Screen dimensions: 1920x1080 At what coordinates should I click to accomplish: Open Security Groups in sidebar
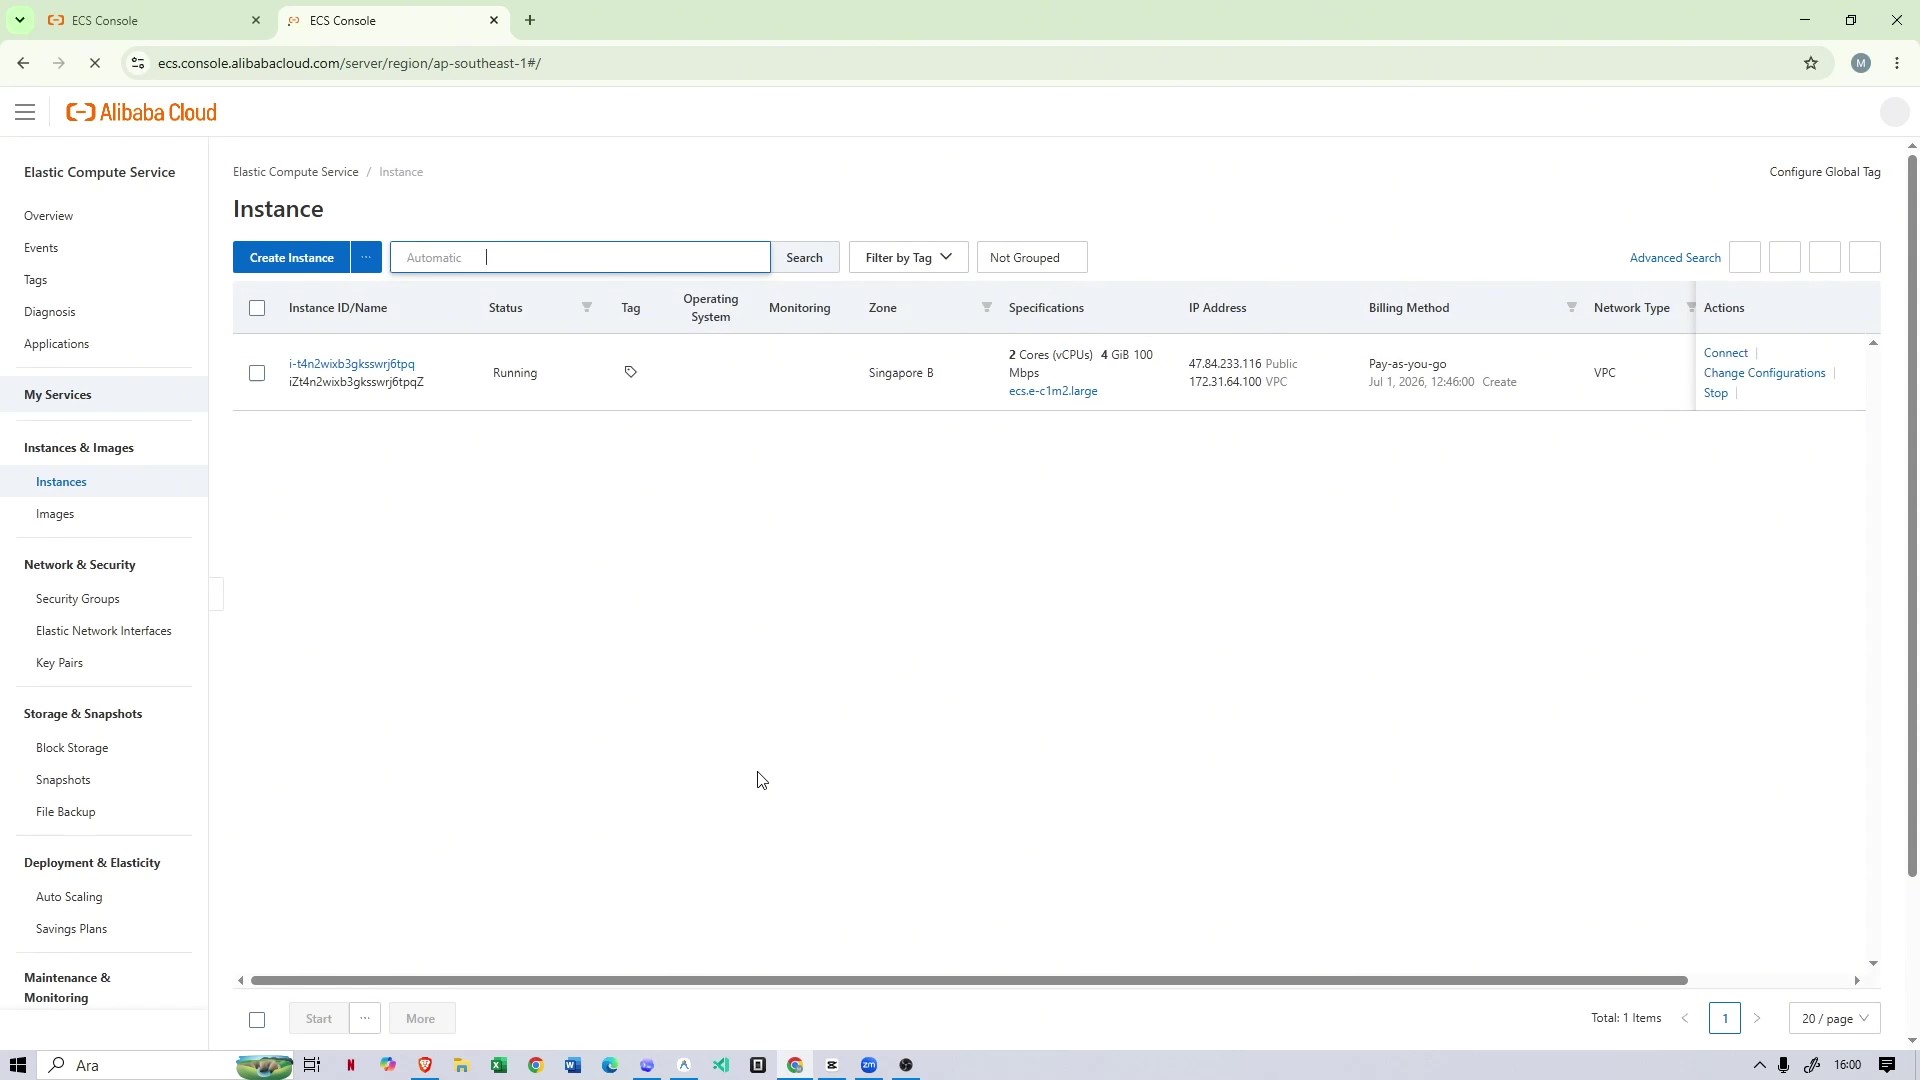tap(78, 599)
